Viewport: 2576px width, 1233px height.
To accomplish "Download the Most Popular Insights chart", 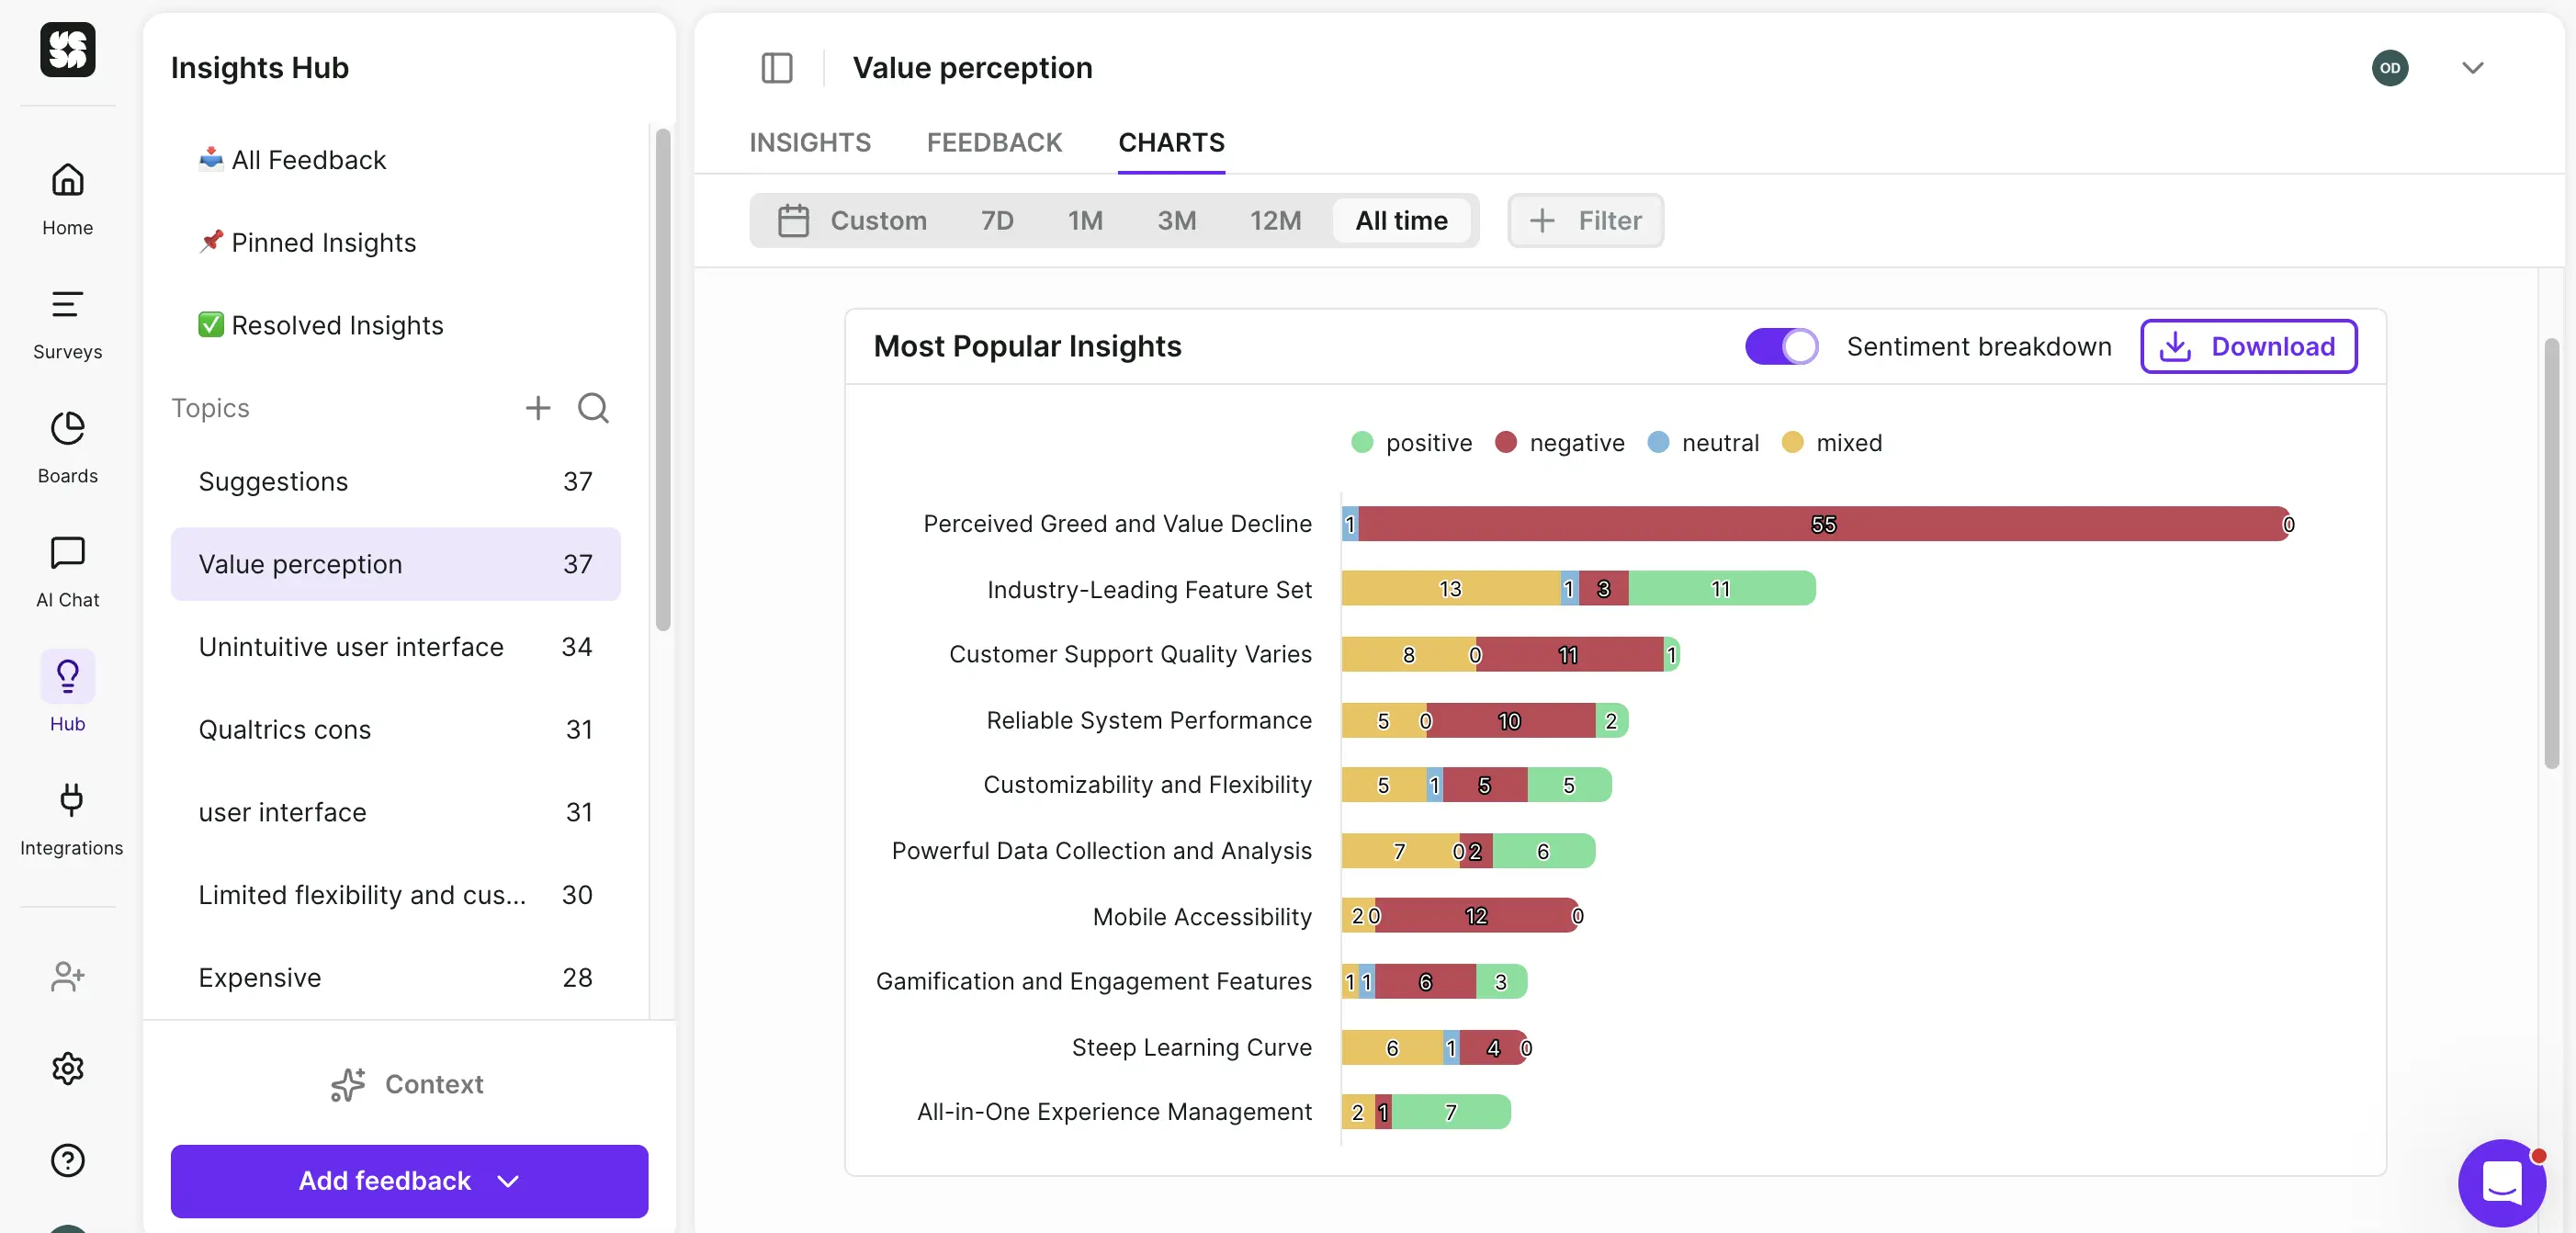I will pos(2248,346).
